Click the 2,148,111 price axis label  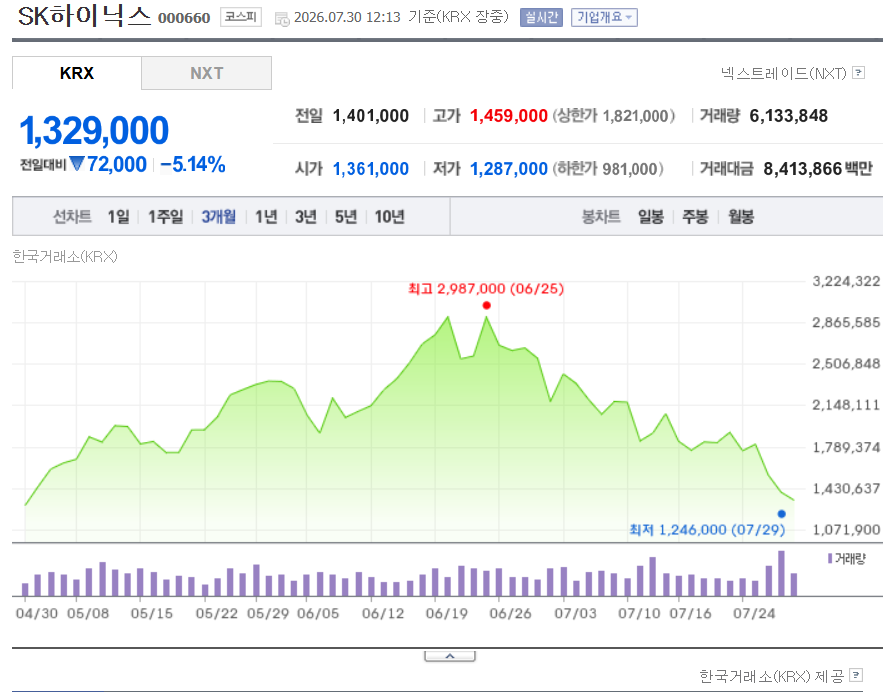pyautogui.click(x=846, y=405)
